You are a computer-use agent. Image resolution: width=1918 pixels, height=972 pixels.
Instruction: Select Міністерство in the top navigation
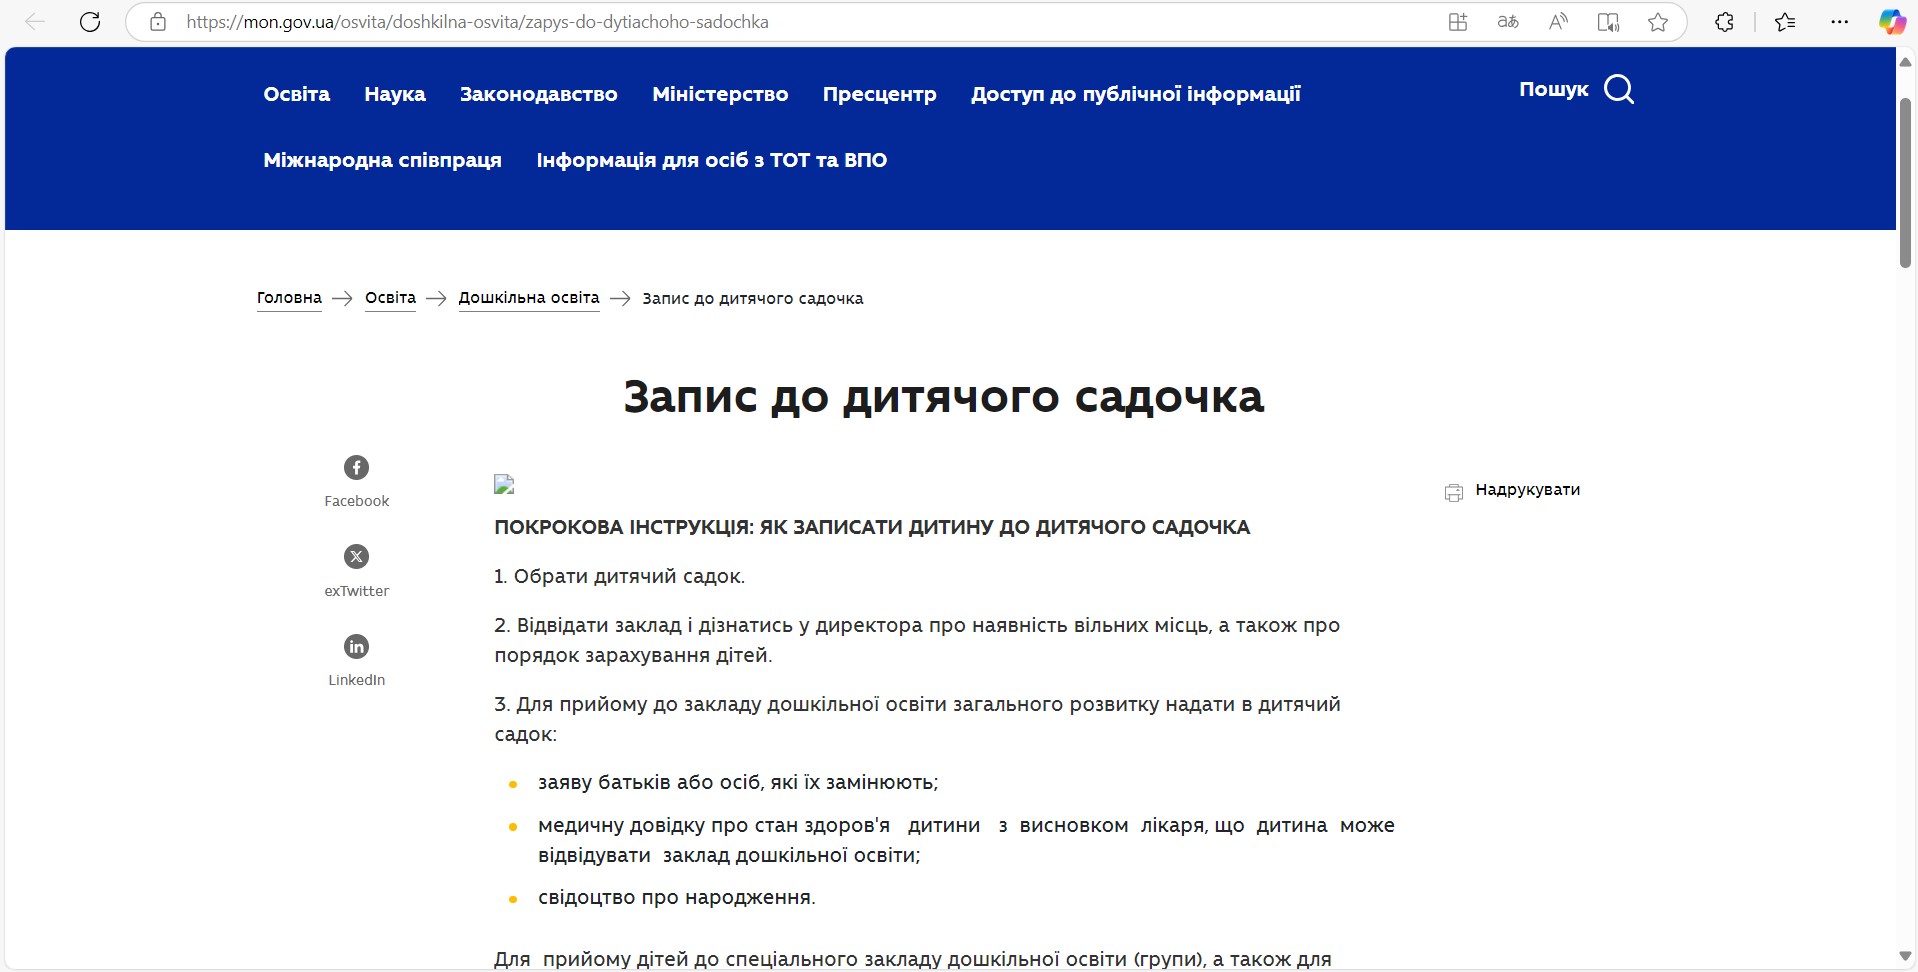[x=720, y=94]
